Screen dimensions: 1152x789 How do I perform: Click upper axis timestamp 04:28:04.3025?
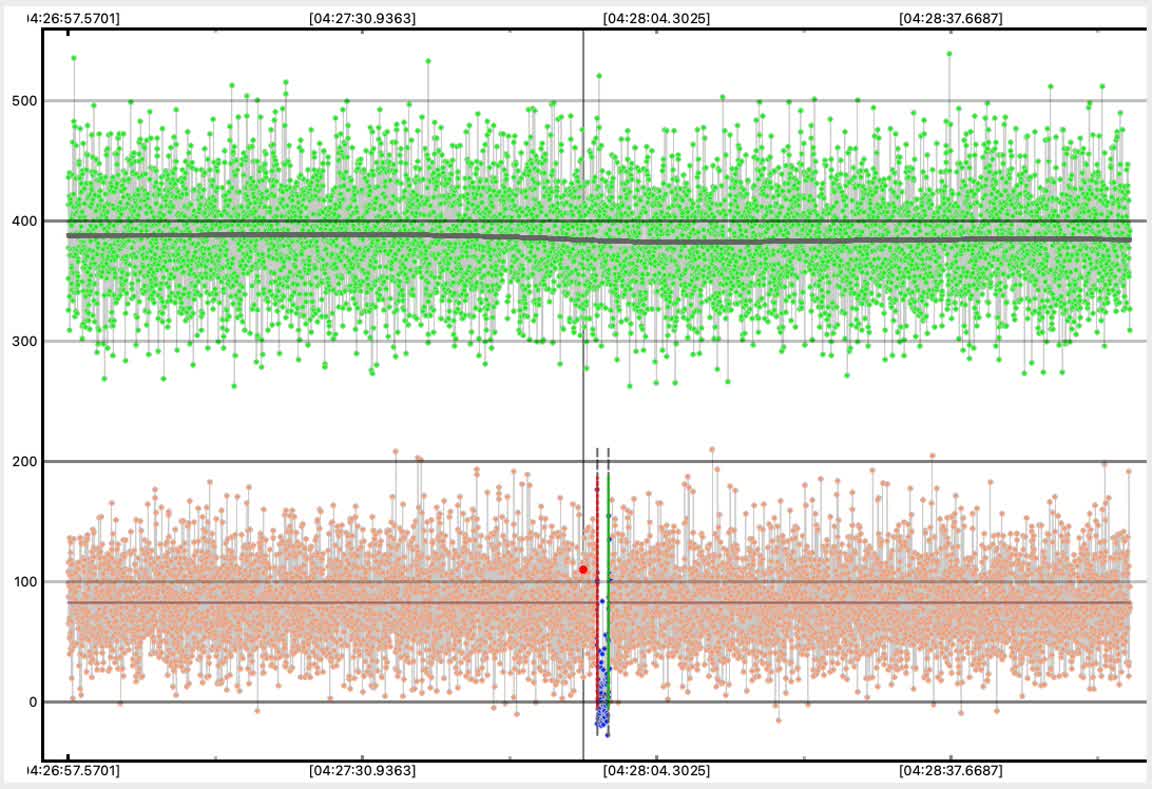click(657, 18)
